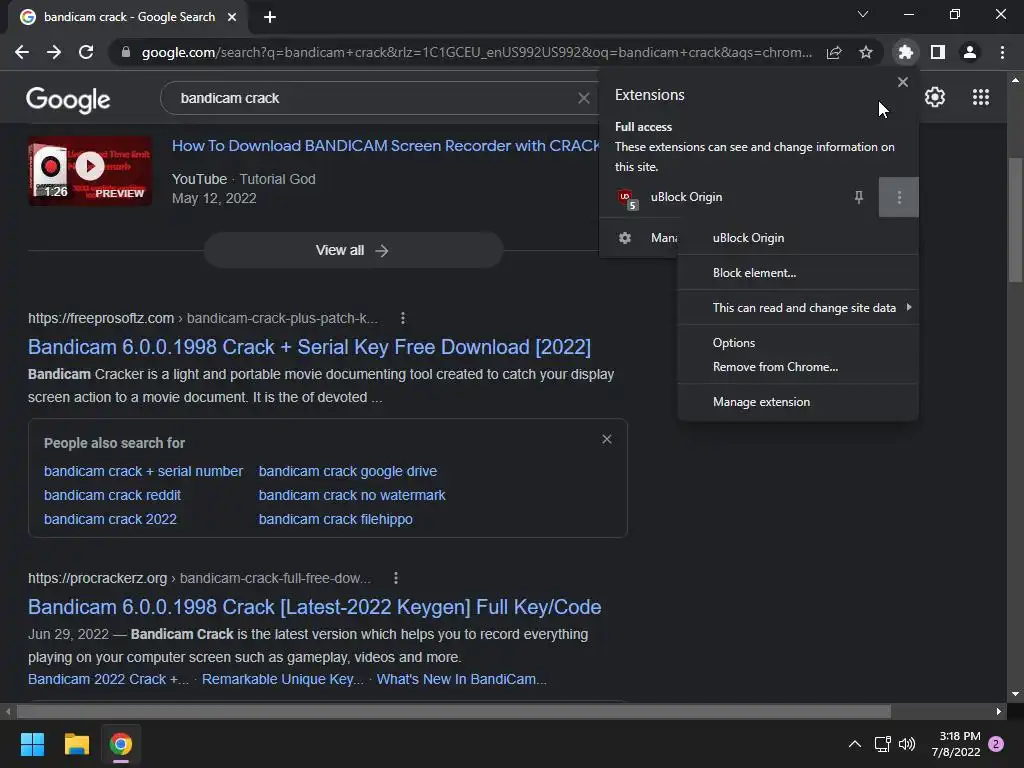1024x768 pixels.
Task: Search bandicam crack reddit
Action: tap(112, 495)
